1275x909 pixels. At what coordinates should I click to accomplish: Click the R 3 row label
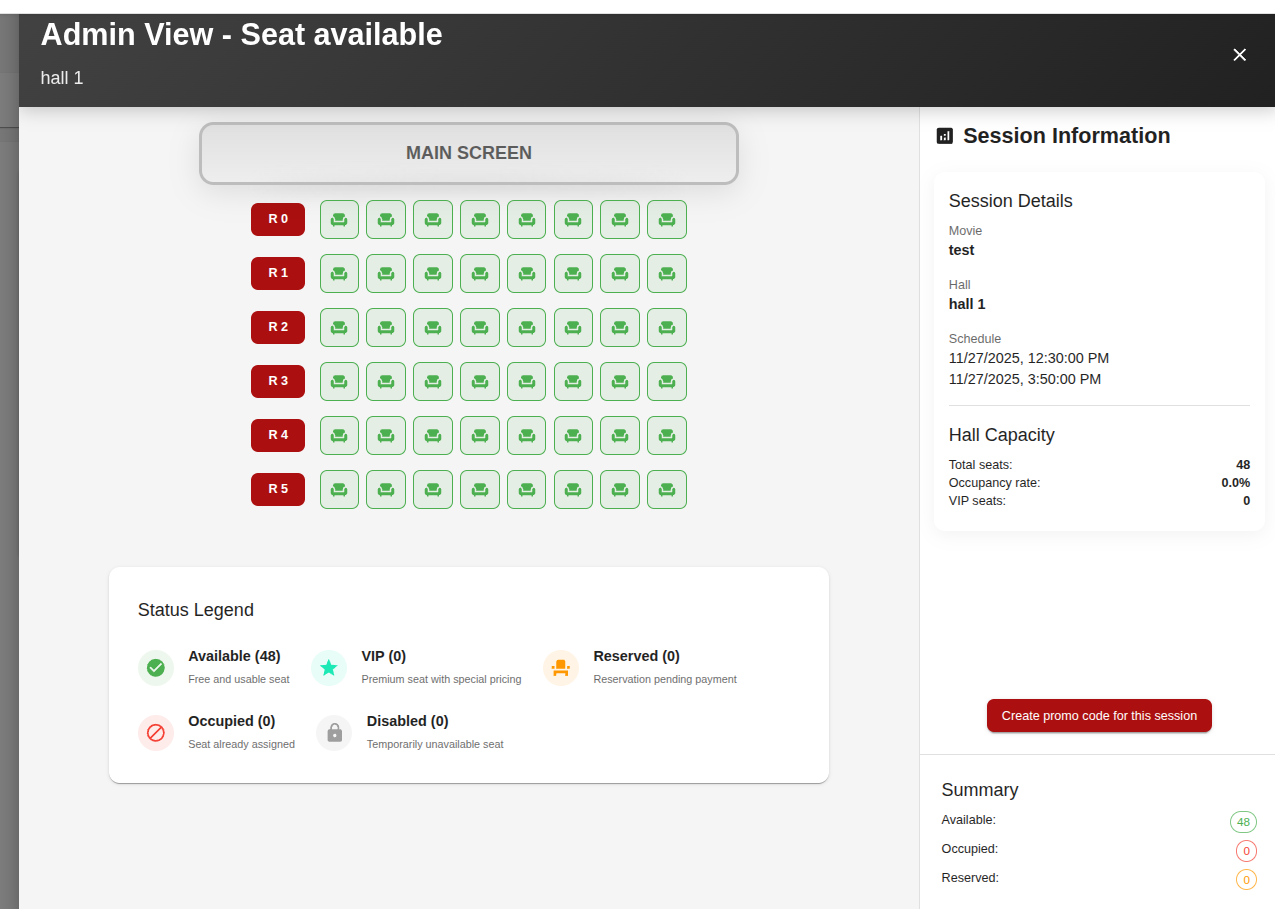click(x=278, y=381)
